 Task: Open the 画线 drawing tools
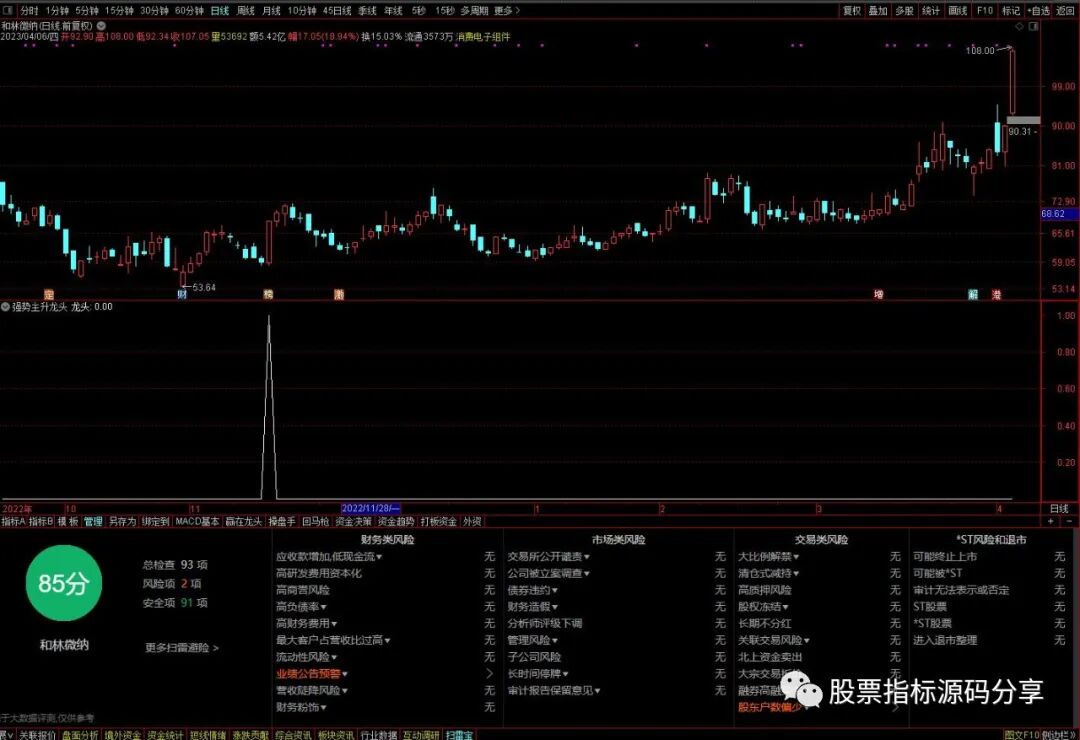957,10
